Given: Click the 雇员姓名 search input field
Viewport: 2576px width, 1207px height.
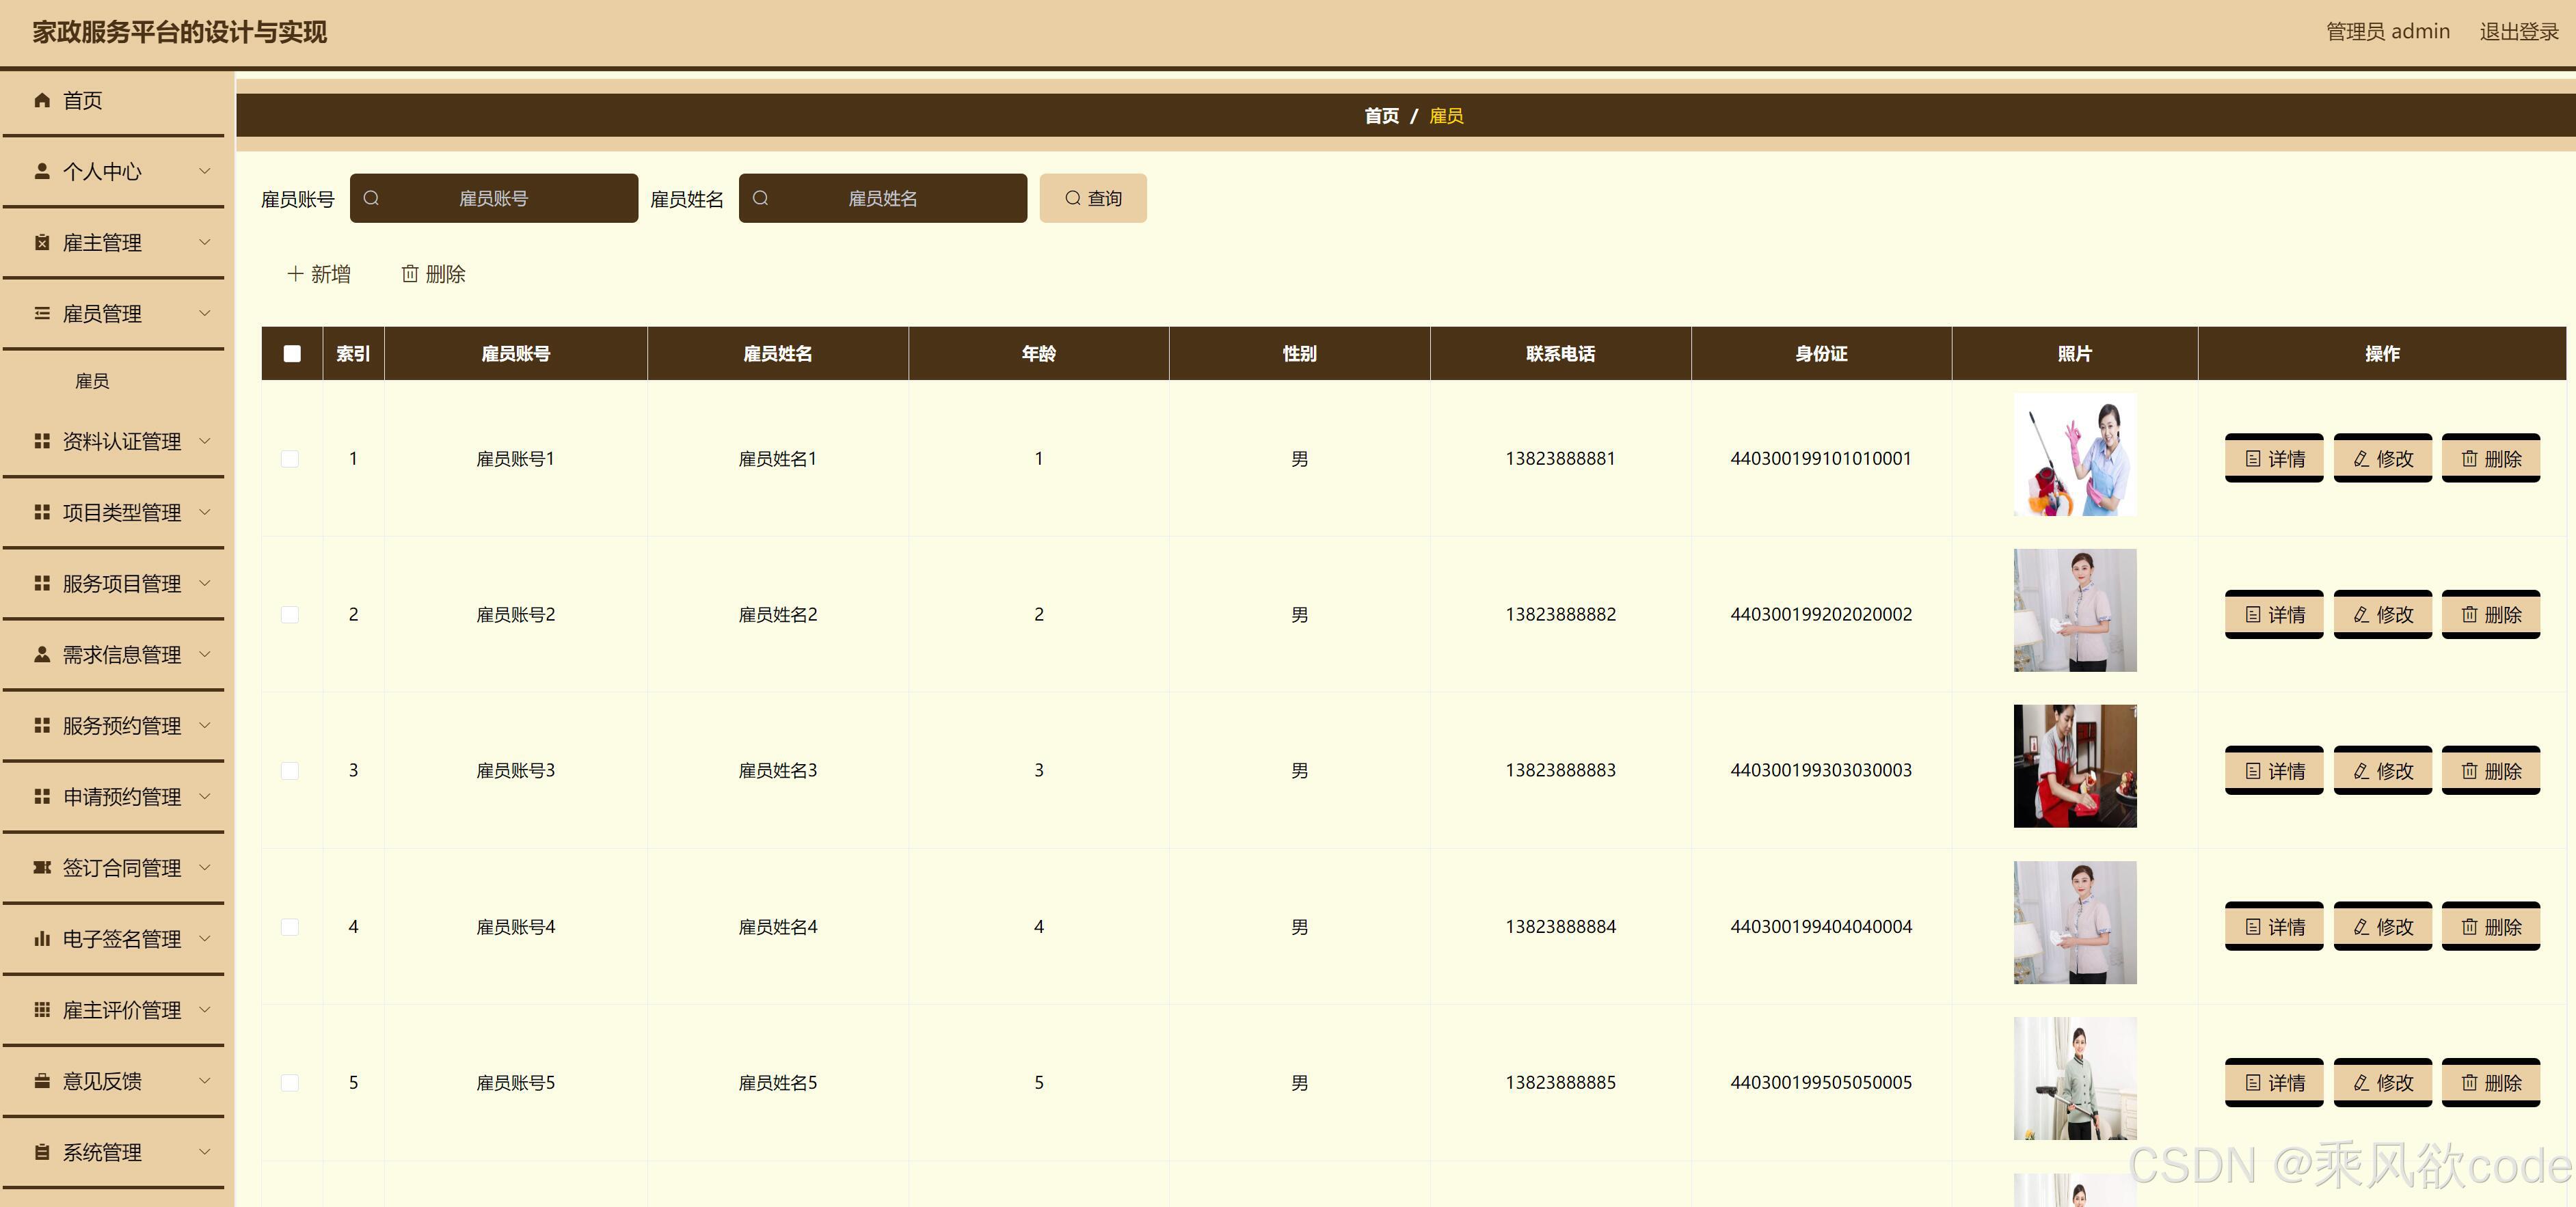Looking at the screenshot, I should (x=883, y=198).
